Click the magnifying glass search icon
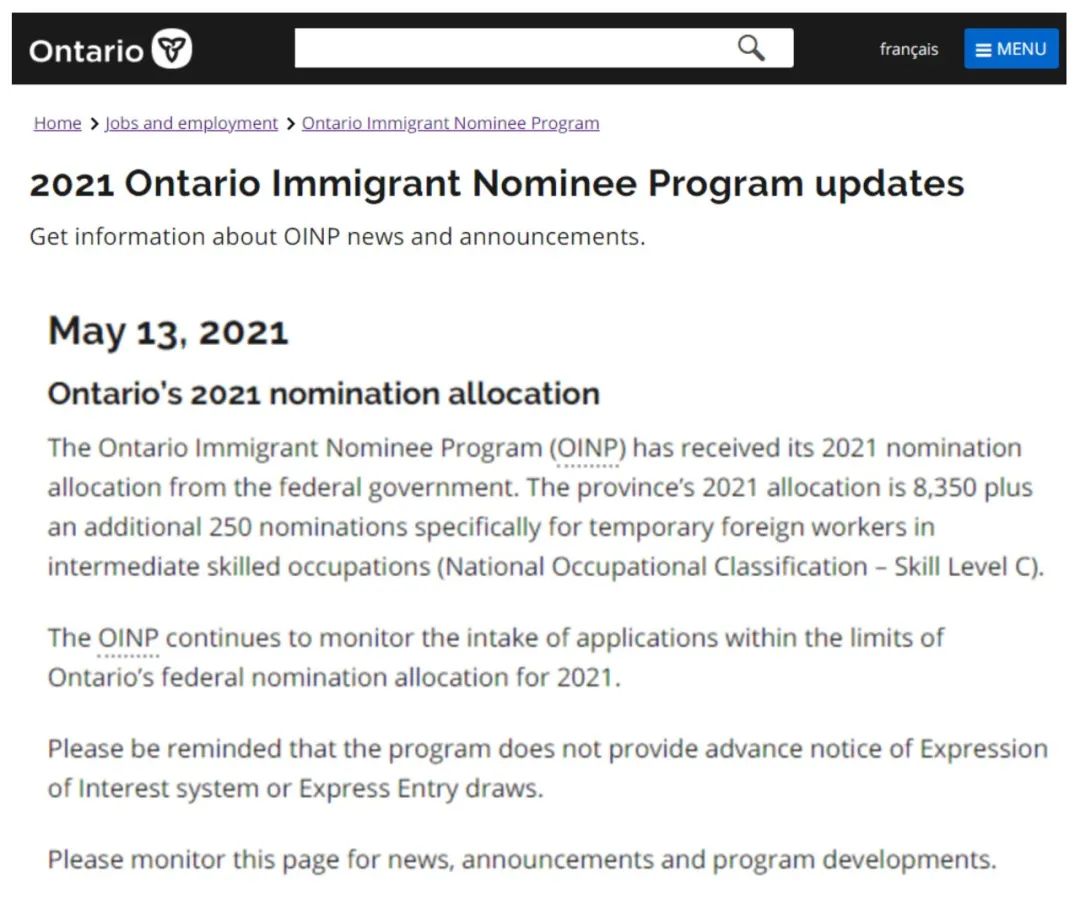 [751, 48]
